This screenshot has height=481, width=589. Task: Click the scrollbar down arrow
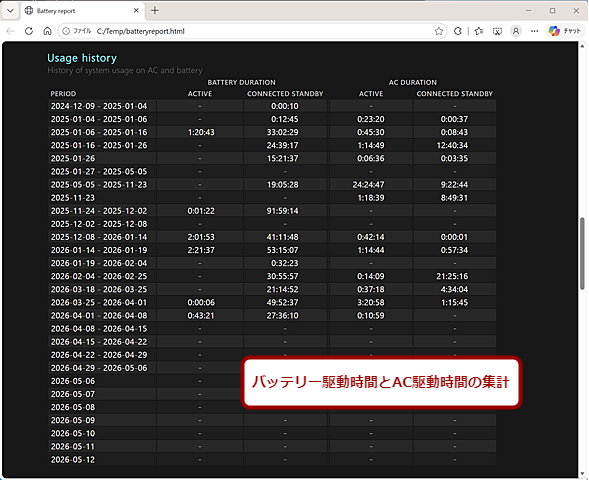(582, 474)
